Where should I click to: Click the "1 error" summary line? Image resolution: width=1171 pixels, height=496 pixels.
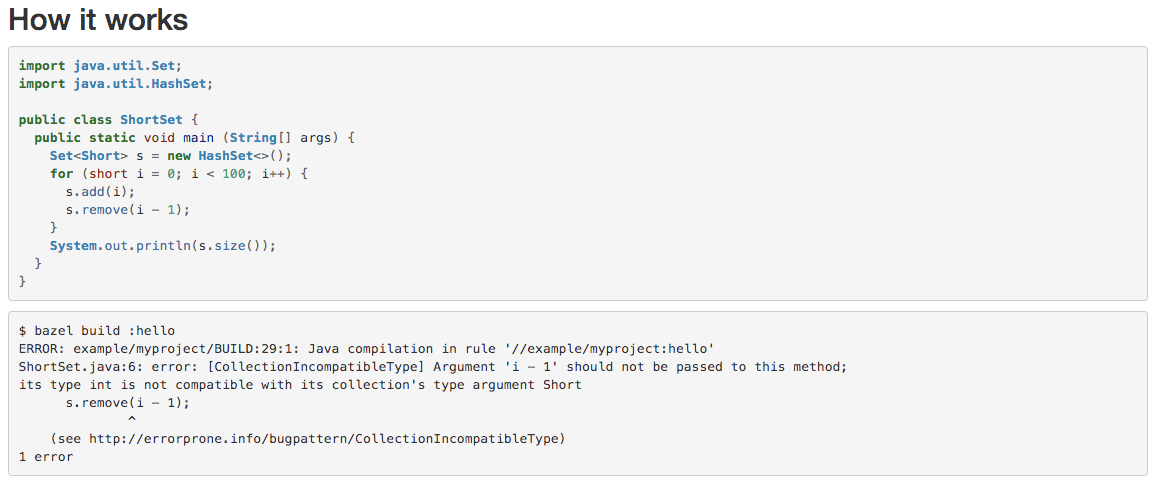pyautogui.click(x=46, y=457)
